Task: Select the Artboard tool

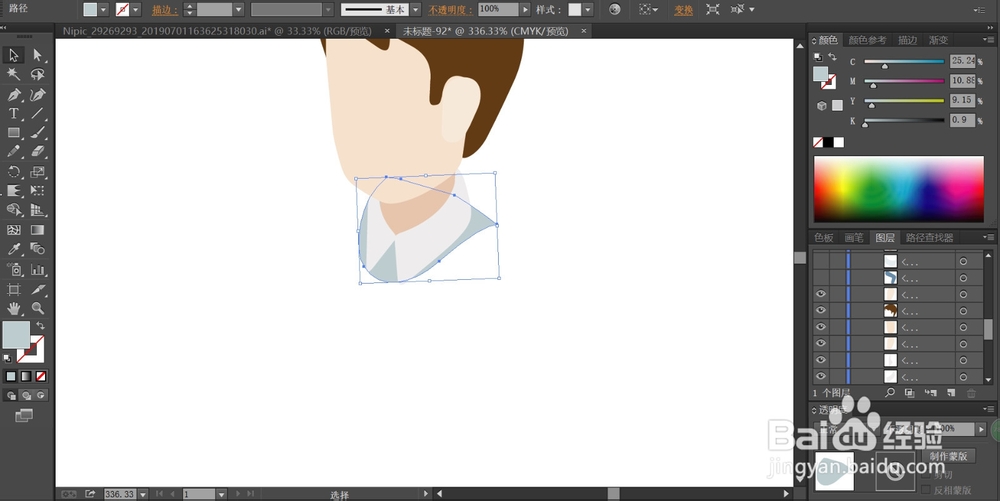Action: [x=13, y=289]
